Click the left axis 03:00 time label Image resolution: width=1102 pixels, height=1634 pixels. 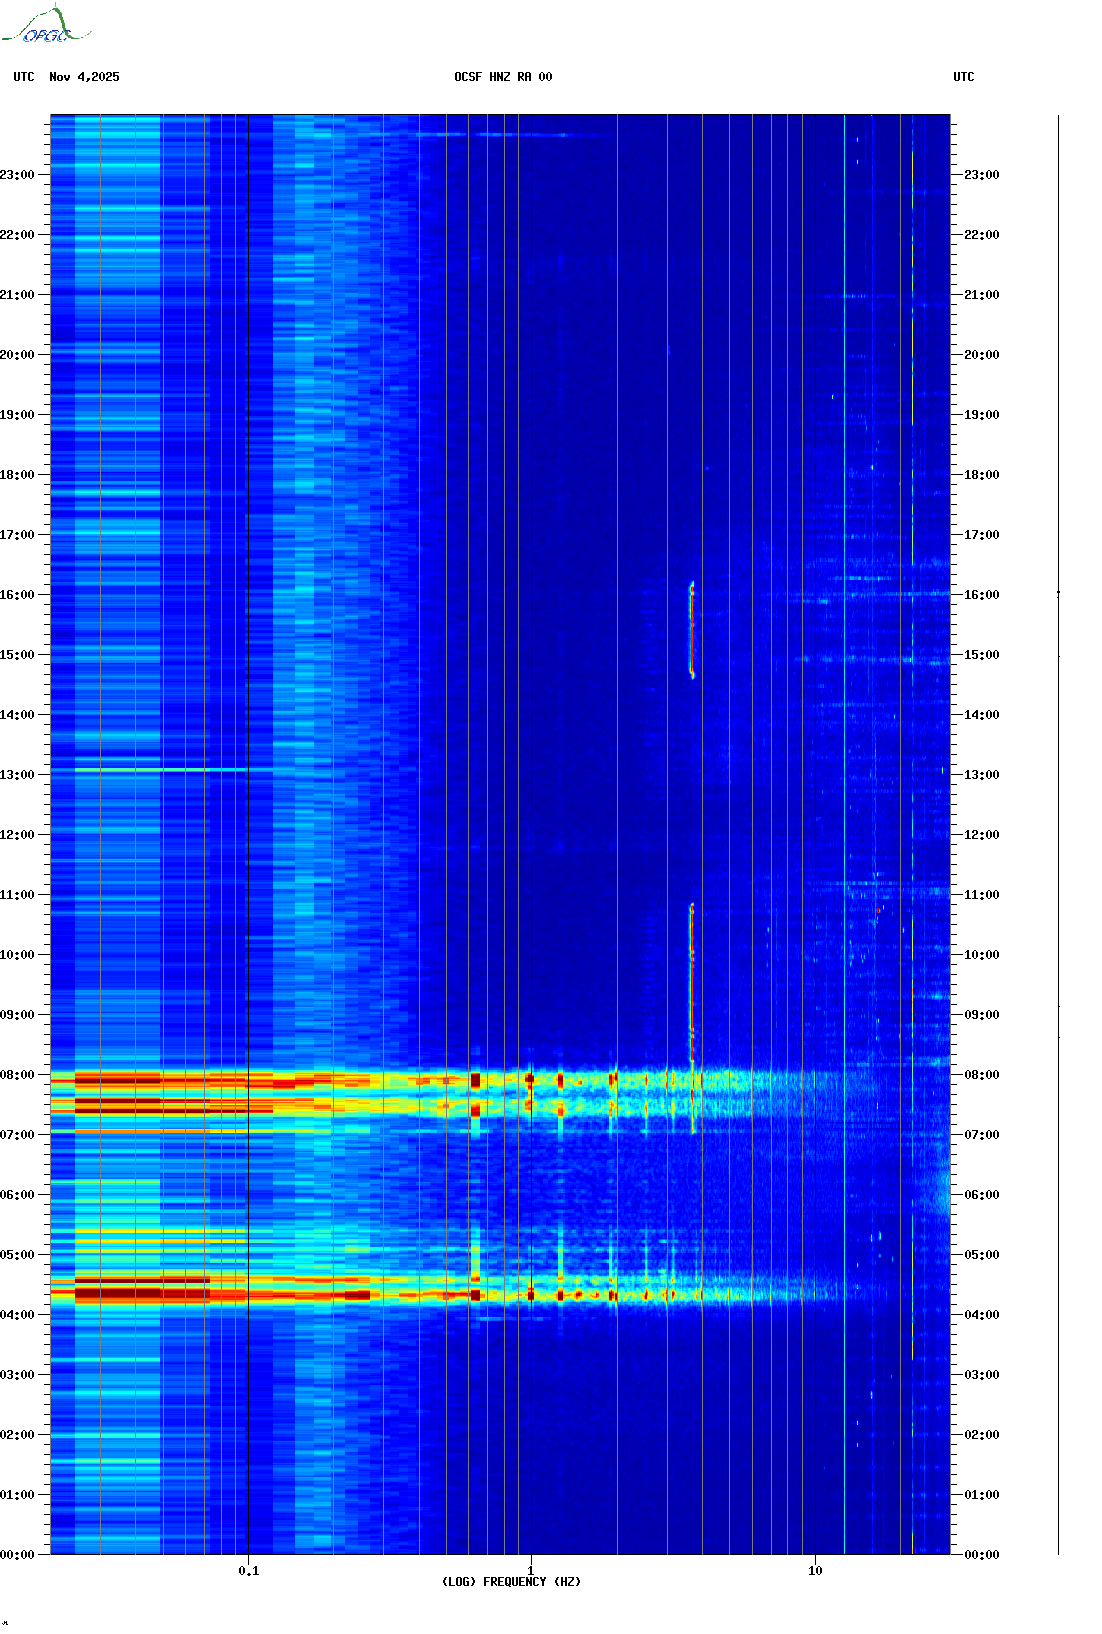17,1375
